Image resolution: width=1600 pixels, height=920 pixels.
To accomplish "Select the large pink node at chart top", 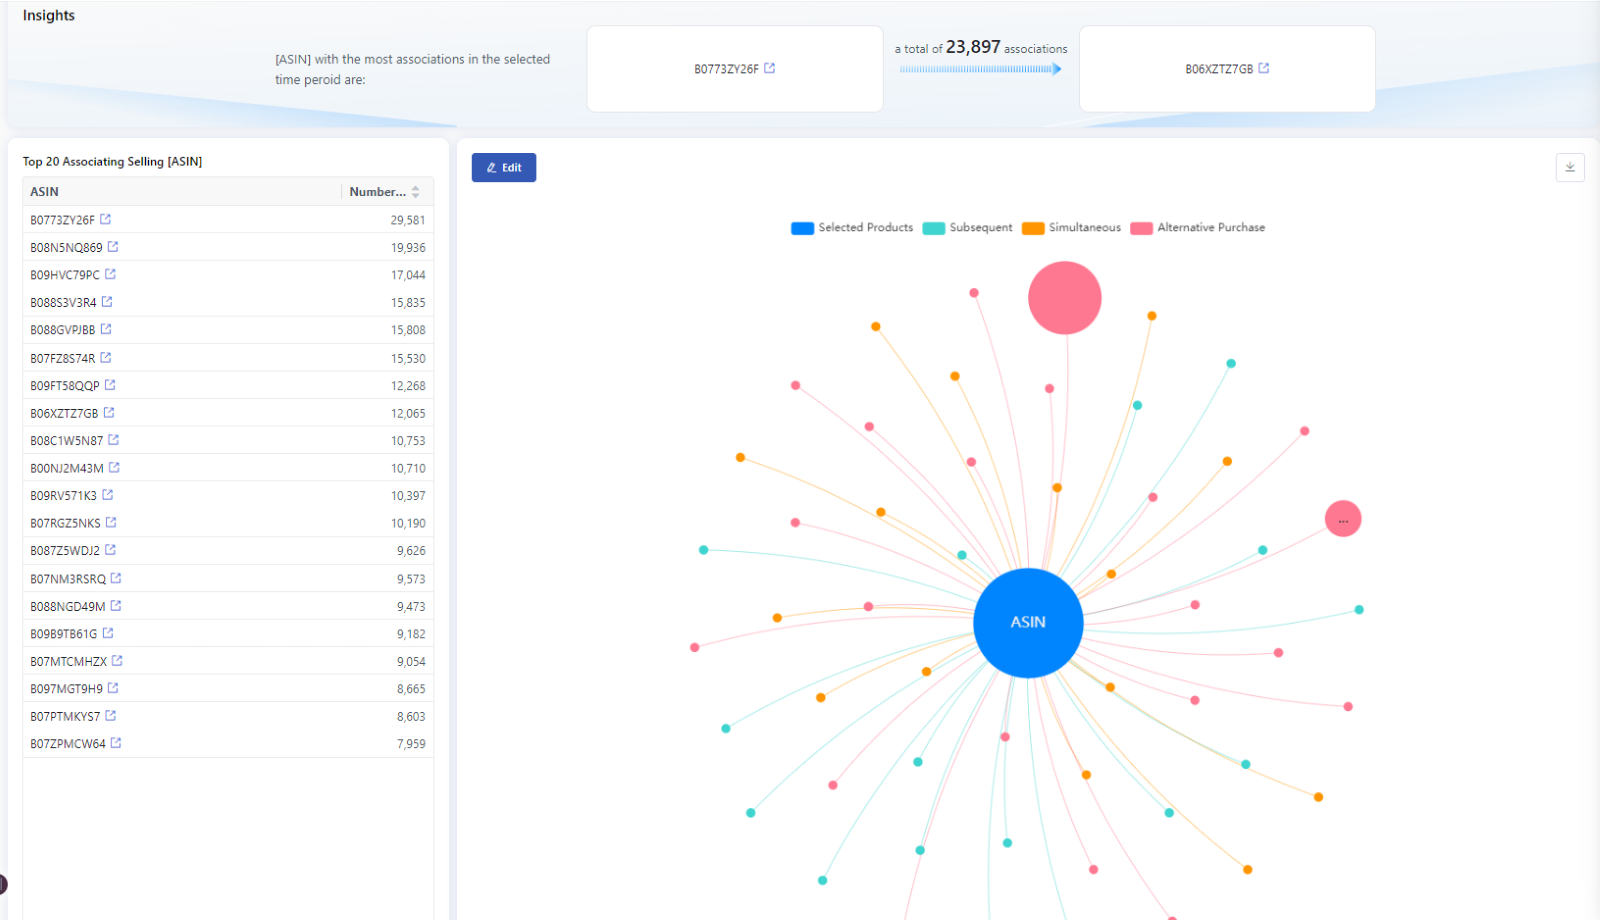I will pos(1065,298).
